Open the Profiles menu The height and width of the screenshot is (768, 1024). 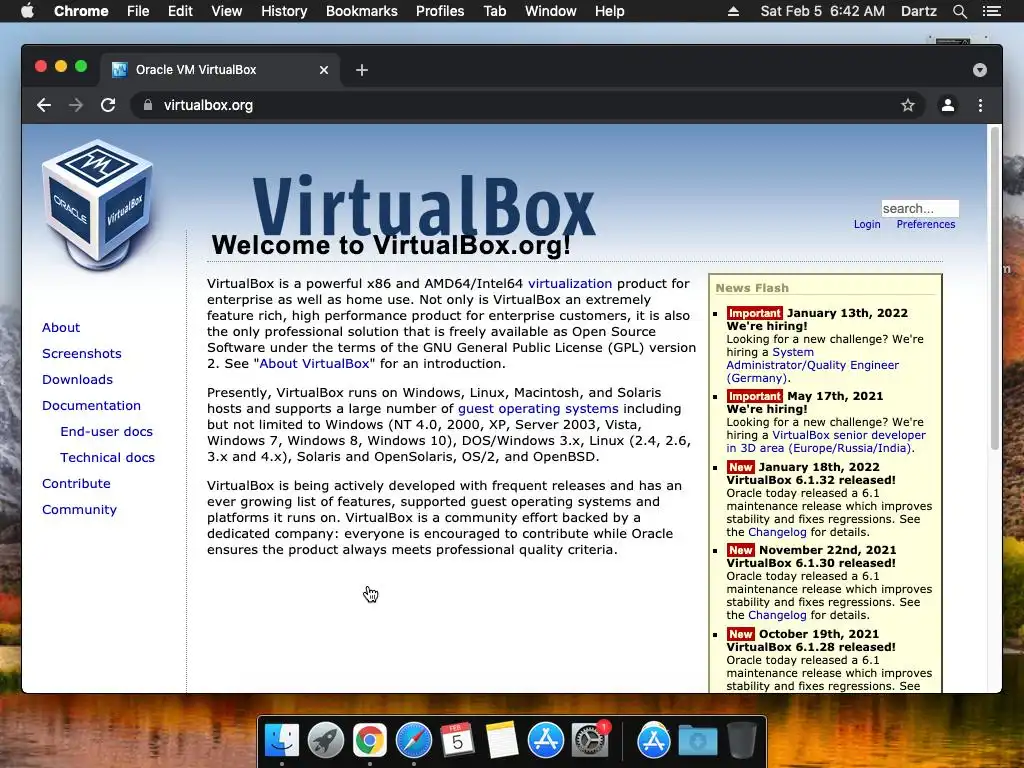pos(440,11)
